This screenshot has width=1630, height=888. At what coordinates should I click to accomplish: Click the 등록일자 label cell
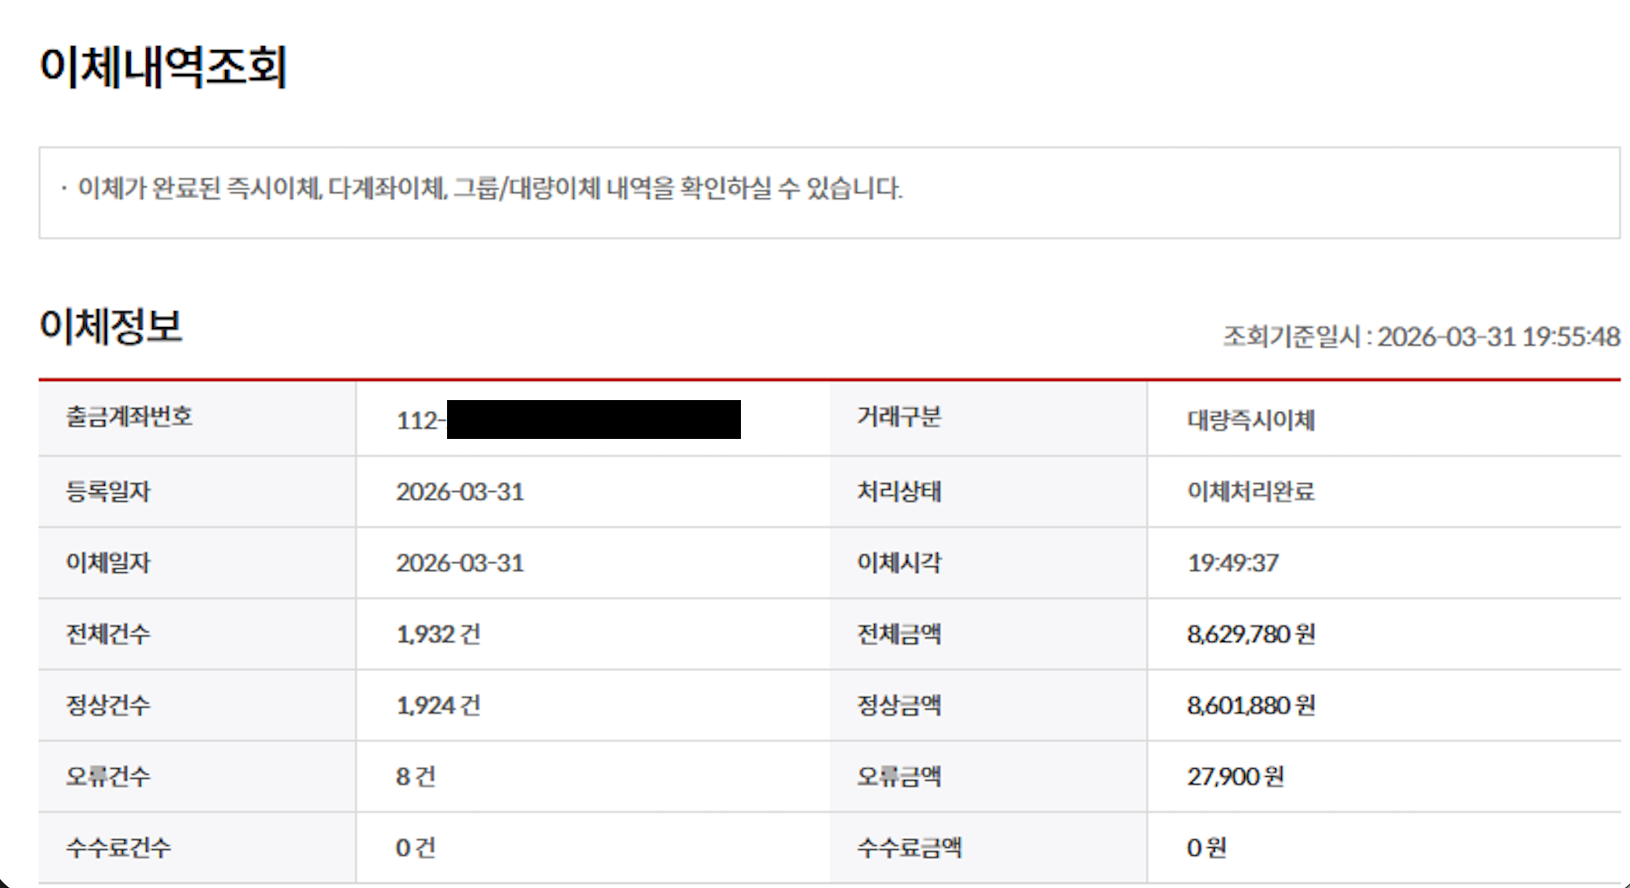197,491
